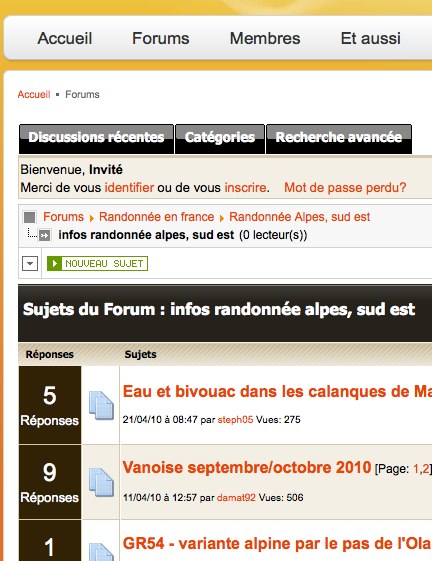Image resolution: width=432 pixels, height=561 pixels.
Task: Open the Forums navigation menu item
Action: click(161, 38)
